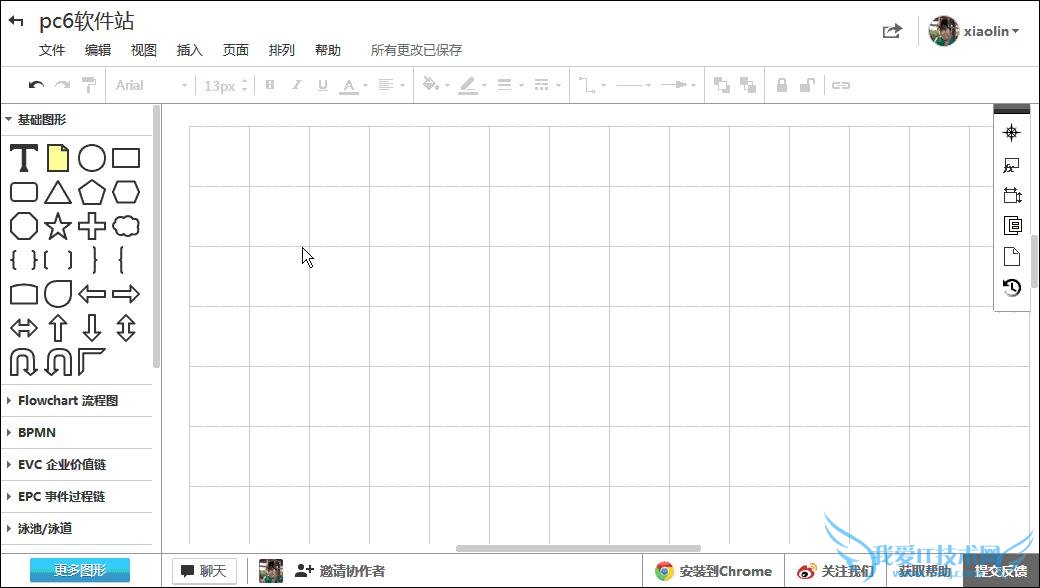
Task: Select the left arrow shape
Action: point(92,294)
